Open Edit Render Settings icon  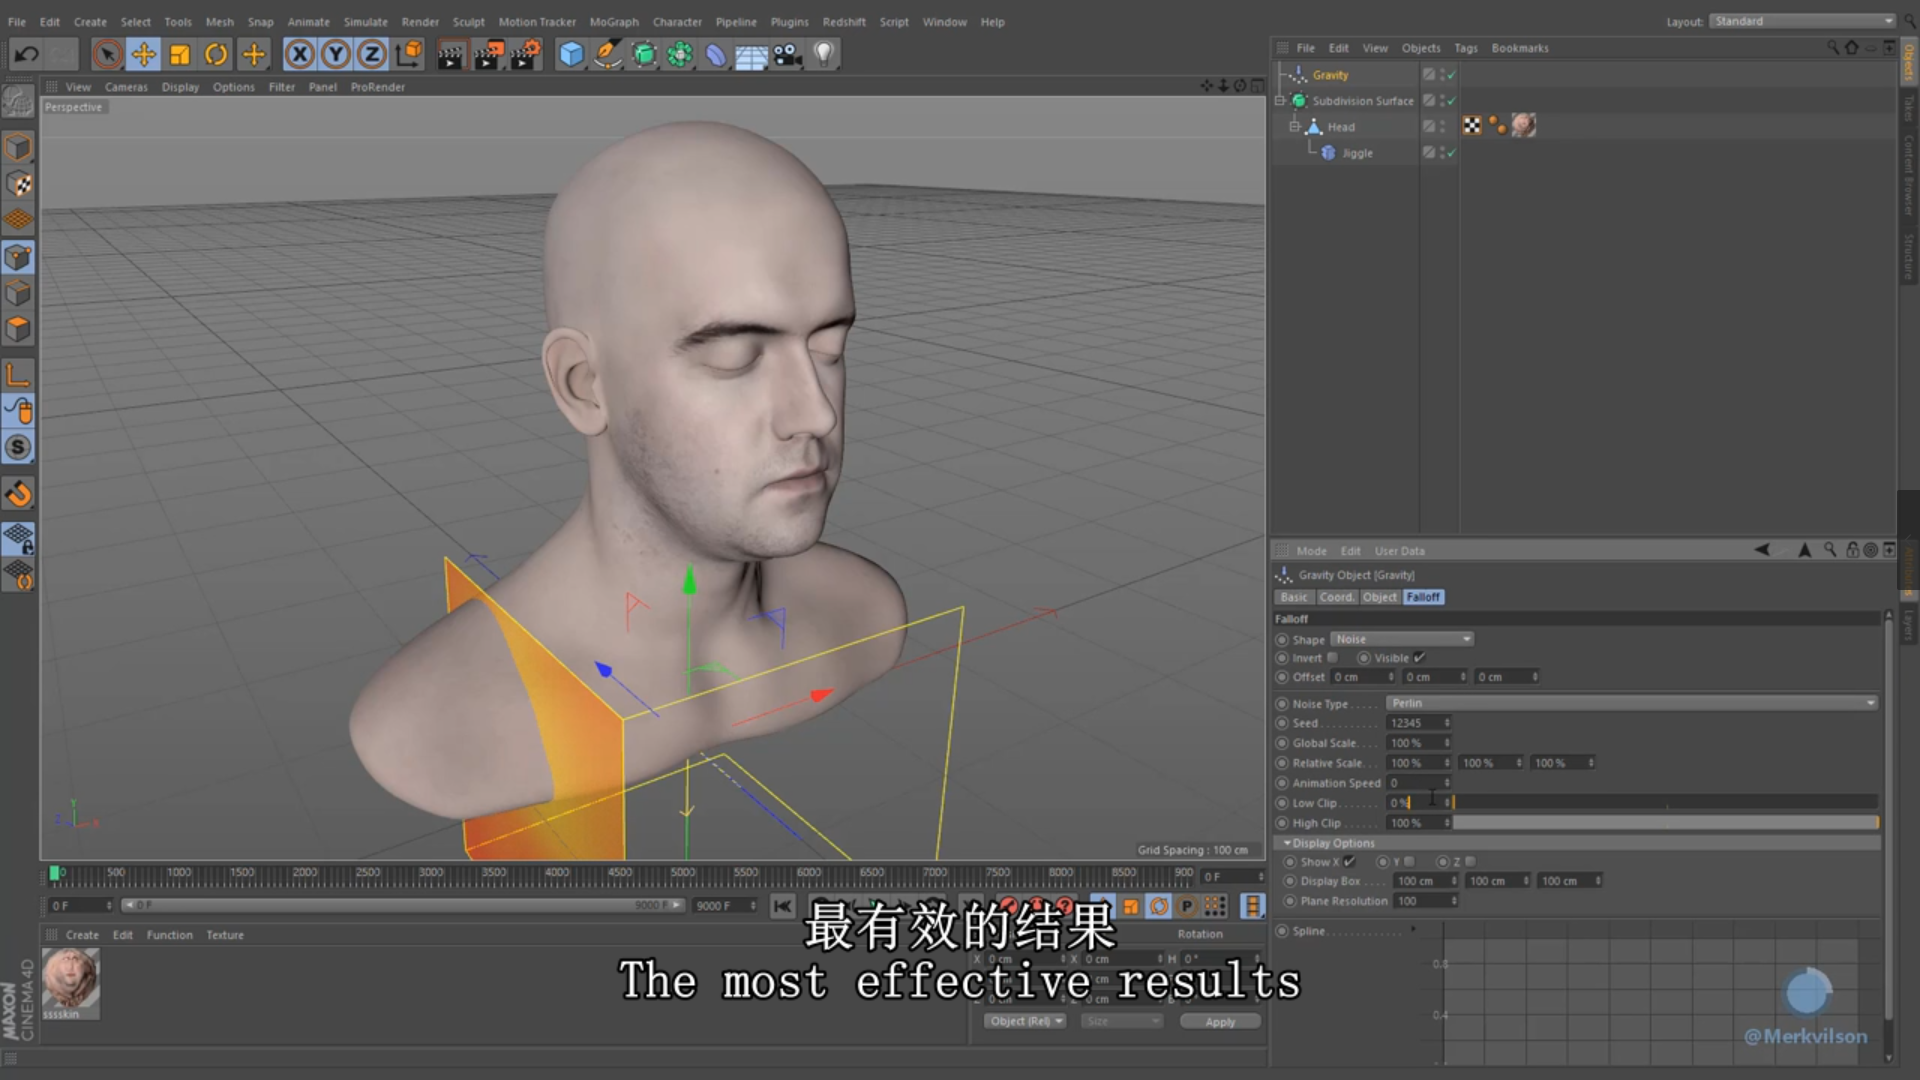coord(524,54)
